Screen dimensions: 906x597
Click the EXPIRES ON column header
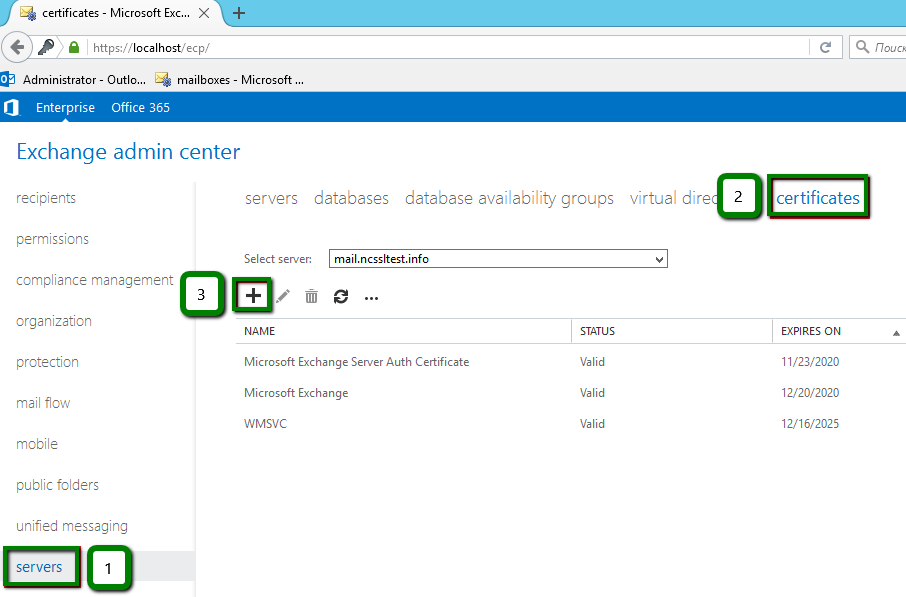pyautogui.click(x=811, y=331)
